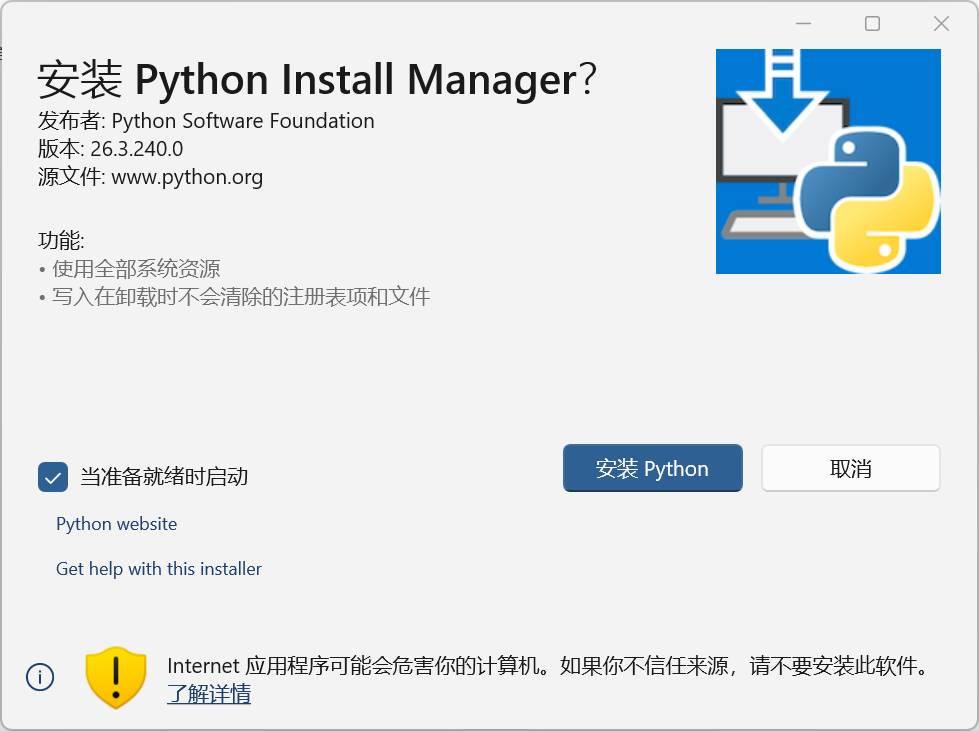Cancel installation with 取消 button
This screenshot has height=731, width=979.
pyautogui.click(x=850, y=468)
